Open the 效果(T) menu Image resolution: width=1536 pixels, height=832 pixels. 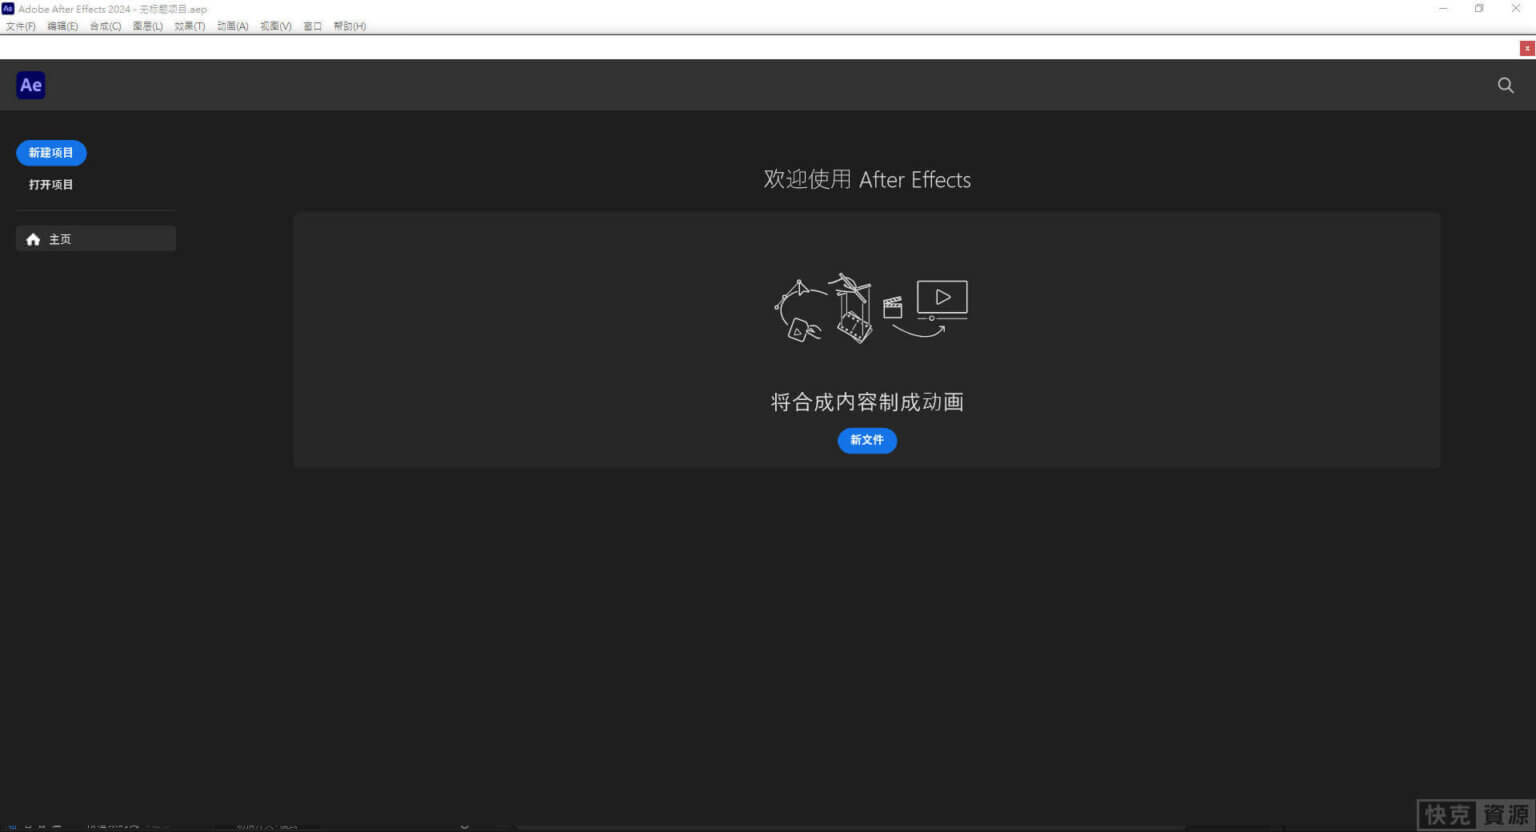pyautogui.click(x=190, y=26)
